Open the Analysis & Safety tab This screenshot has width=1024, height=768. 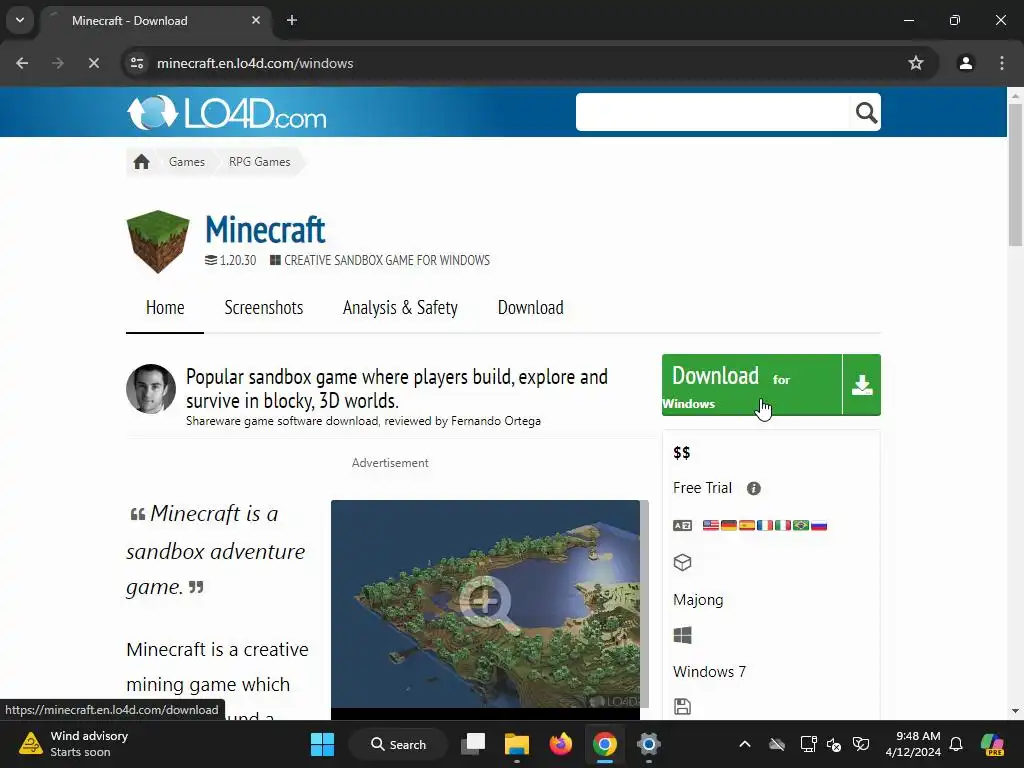coord(400,308)
